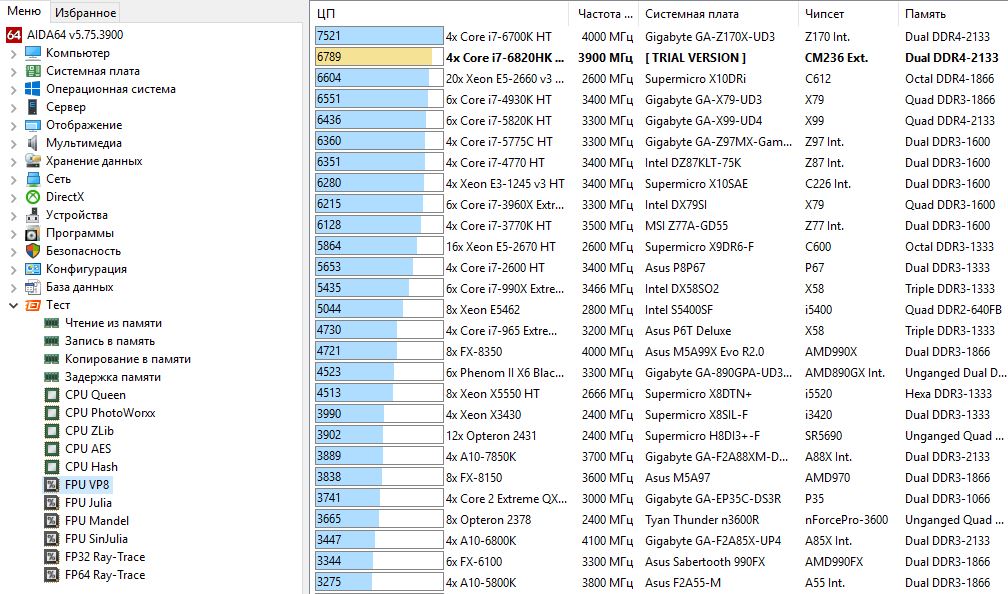The height and width of the screenshot is (594, 1008).
Task: Click the Сеть network icon
Action: click(x=33, y=179)
